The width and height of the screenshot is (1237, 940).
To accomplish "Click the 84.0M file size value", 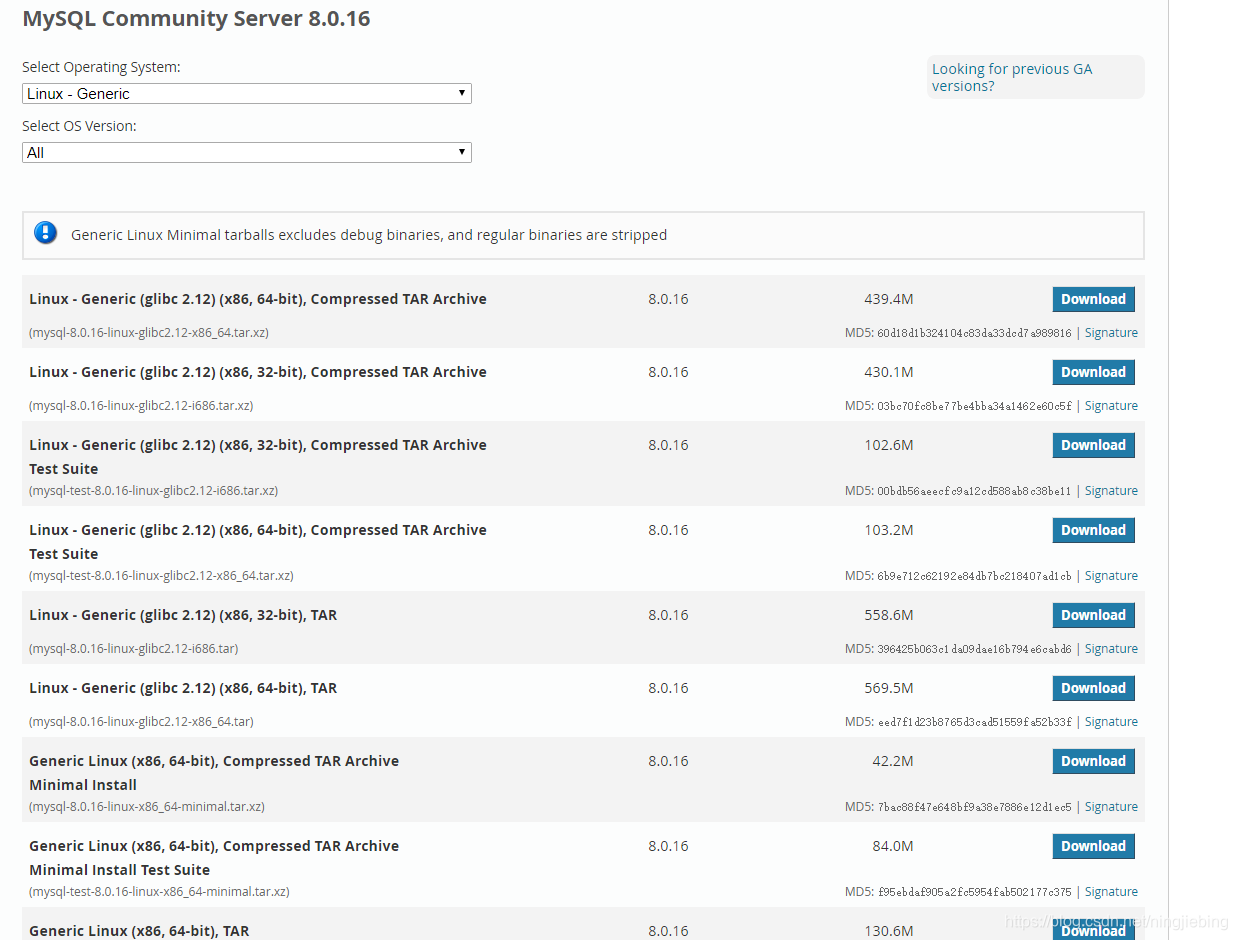I will 893,846.
